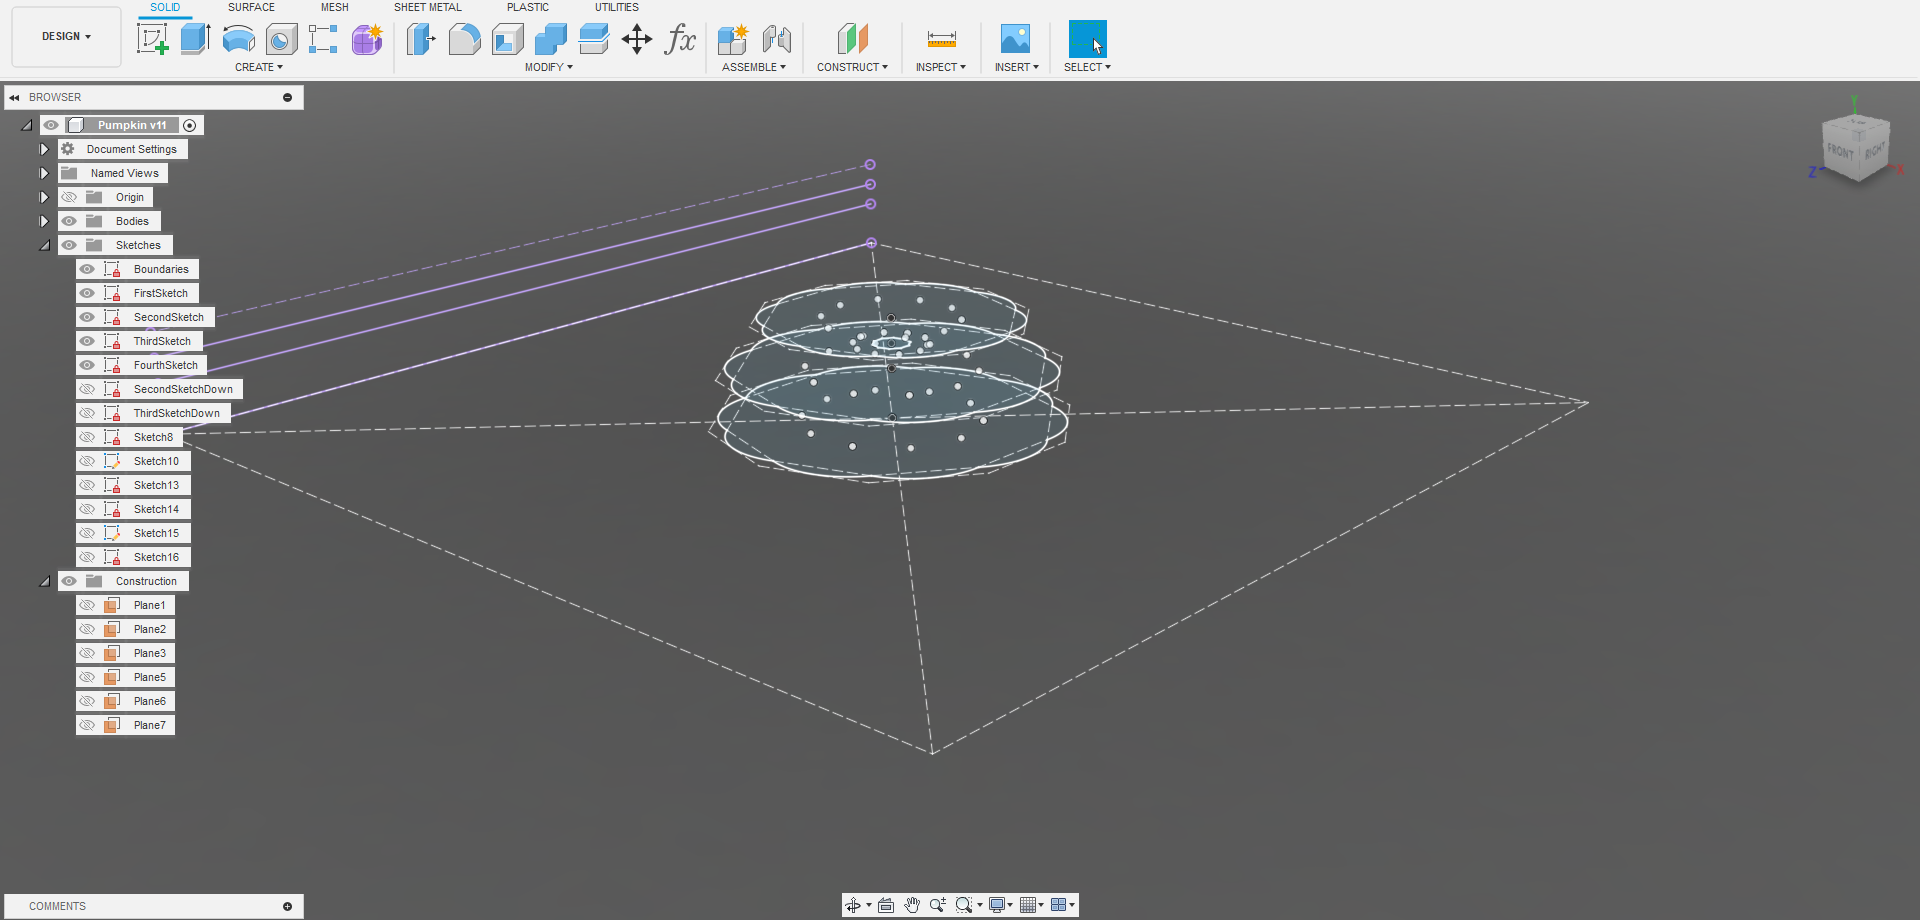Open the SELECT dropdown menu
The height and width of the screenshot is (920, 1920).
point(1087,67)
